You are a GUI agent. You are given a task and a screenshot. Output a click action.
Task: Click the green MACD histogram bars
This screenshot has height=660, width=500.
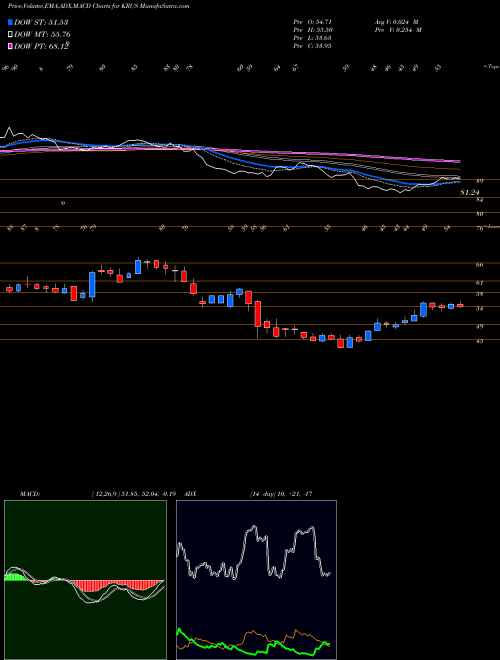tap(14, 577)
